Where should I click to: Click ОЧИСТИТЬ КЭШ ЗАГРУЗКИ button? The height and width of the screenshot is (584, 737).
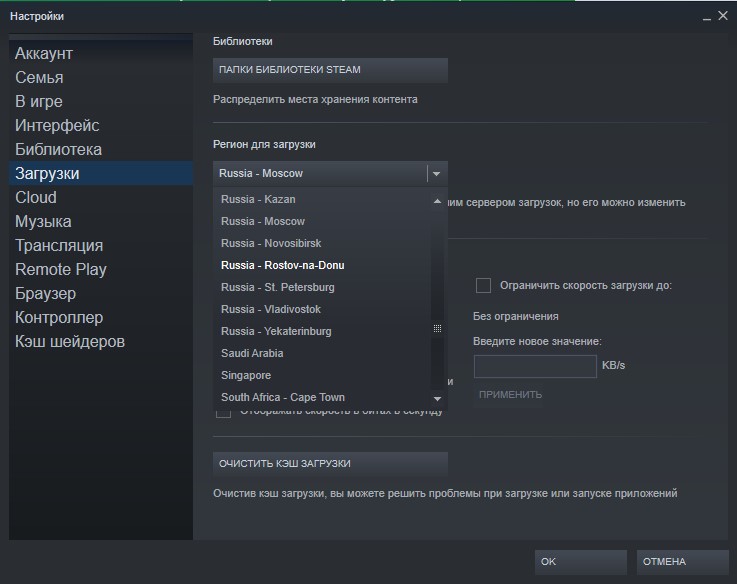(330, 464)
